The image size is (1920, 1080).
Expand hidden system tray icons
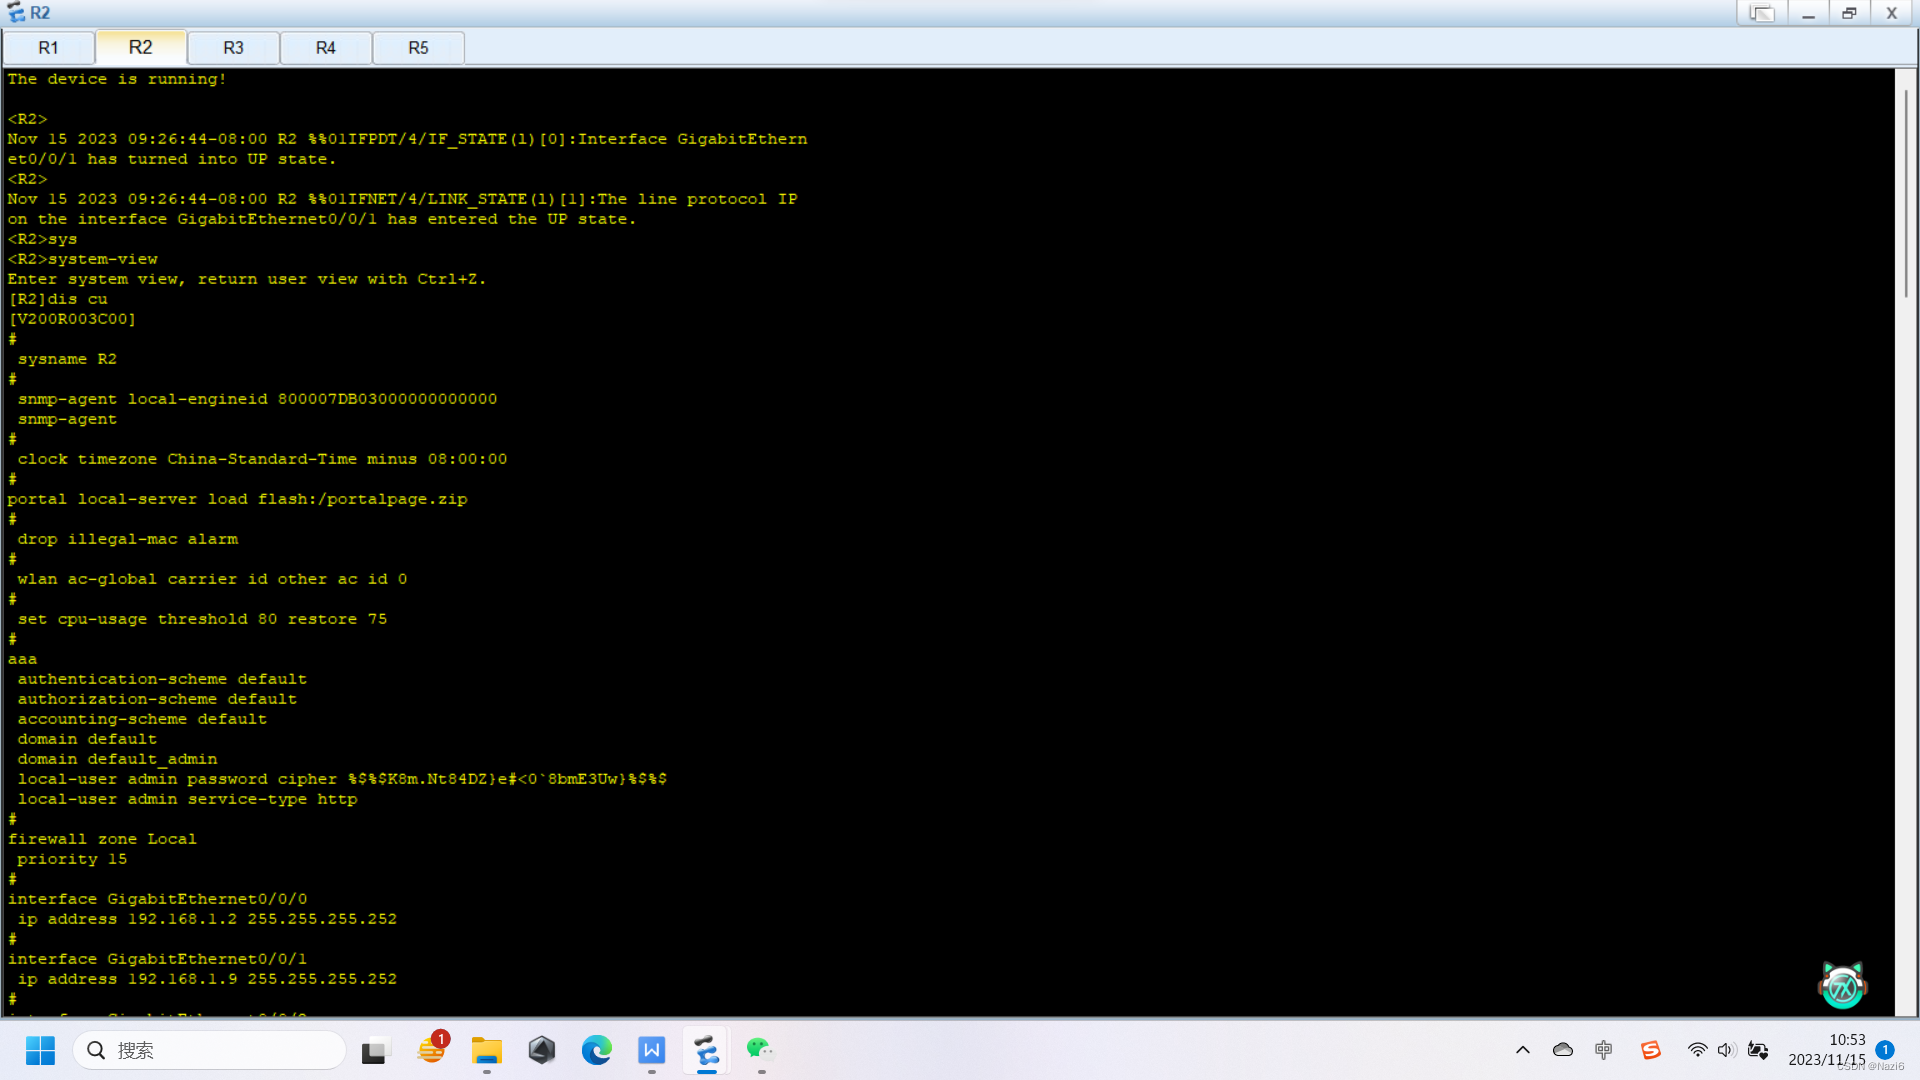(x=1522, y=1050)
